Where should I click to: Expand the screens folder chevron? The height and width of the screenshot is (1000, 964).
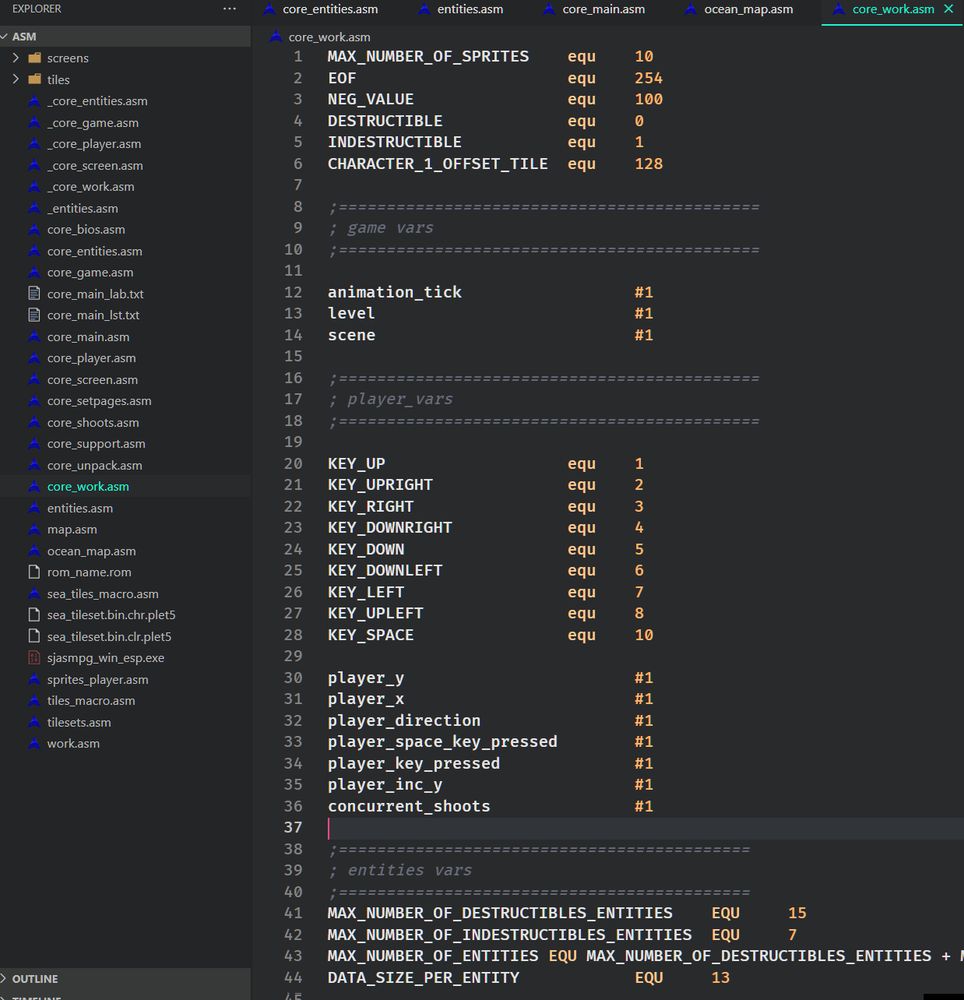tap(16, 58)
